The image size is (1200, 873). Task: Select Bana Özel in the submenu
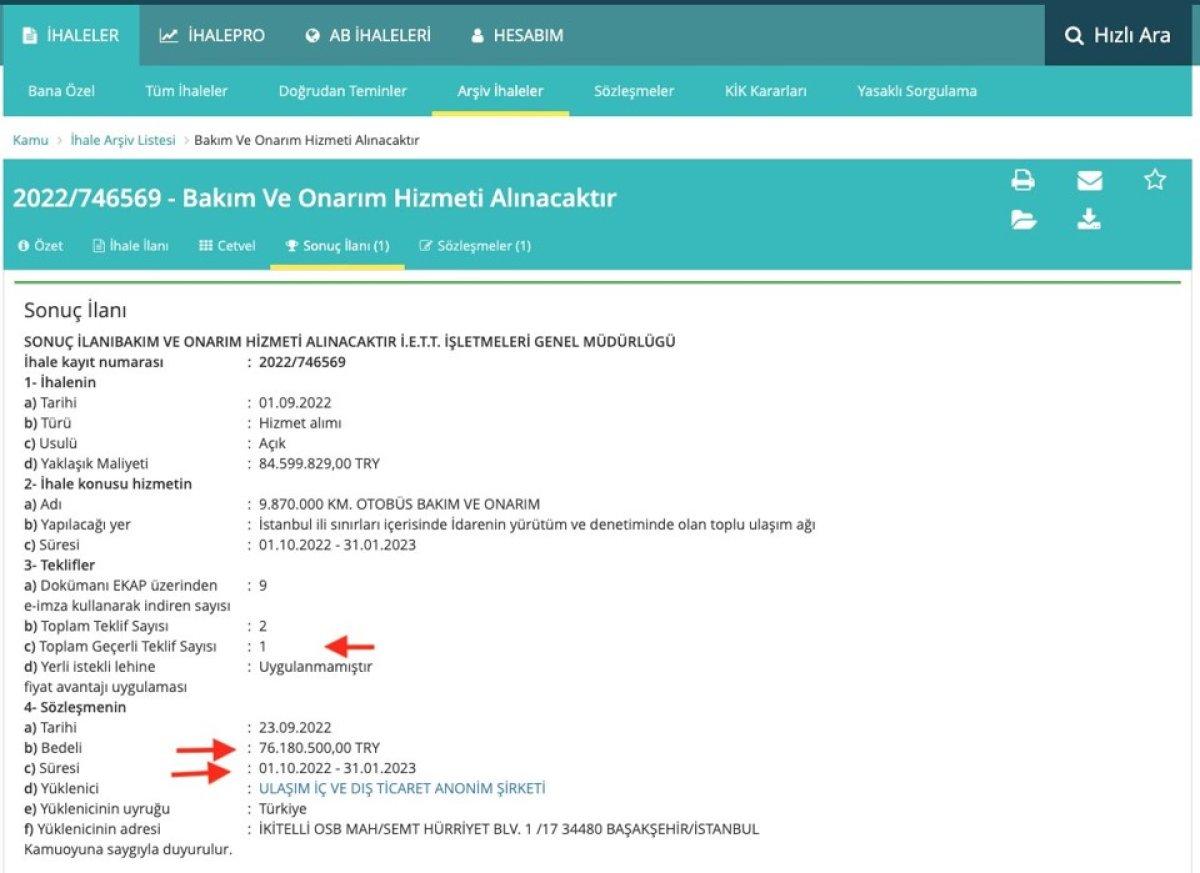point(61,91)
